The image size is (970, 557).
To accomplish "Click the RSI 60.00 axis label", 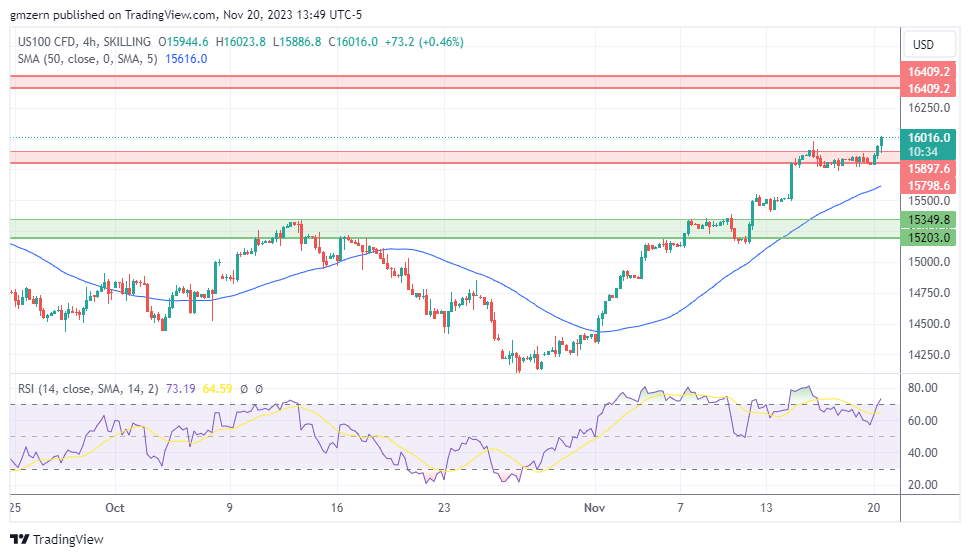I will [922, 421].
